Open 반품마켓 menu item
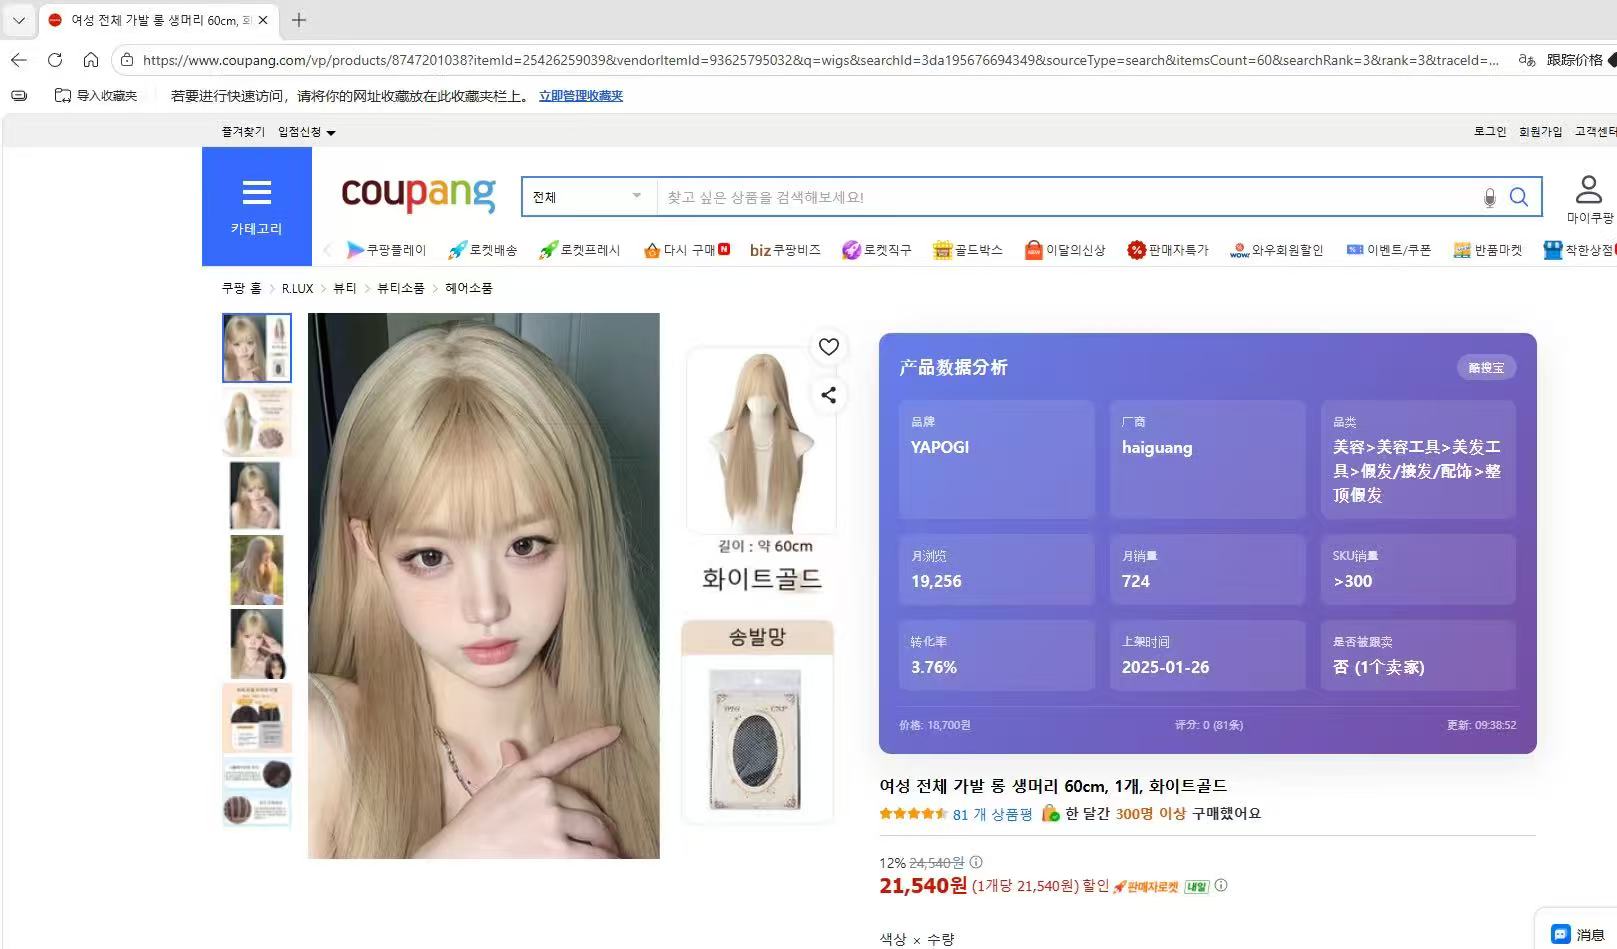 (1487, 250)
